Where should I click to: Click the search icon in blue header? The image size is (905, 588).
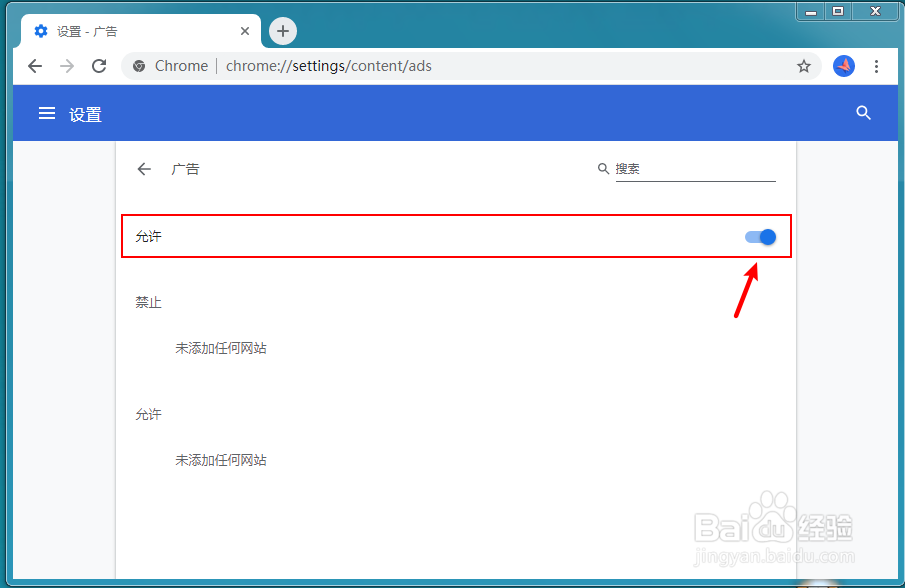(863, 113)
